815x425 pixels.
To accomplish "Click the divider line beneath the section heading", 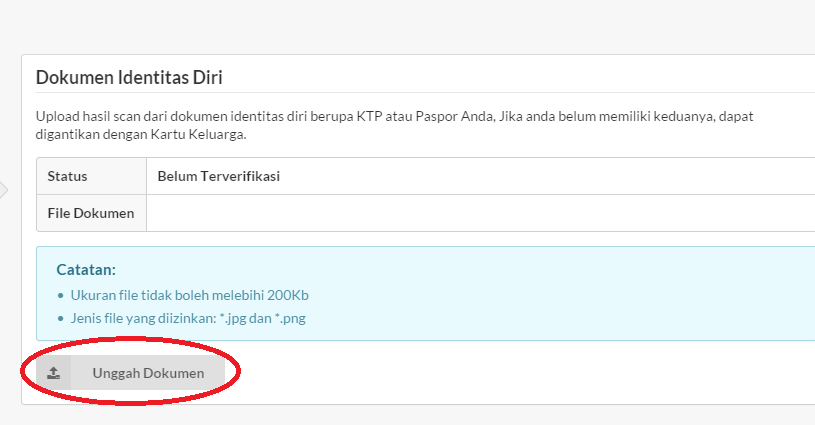I will coord(425,93).
